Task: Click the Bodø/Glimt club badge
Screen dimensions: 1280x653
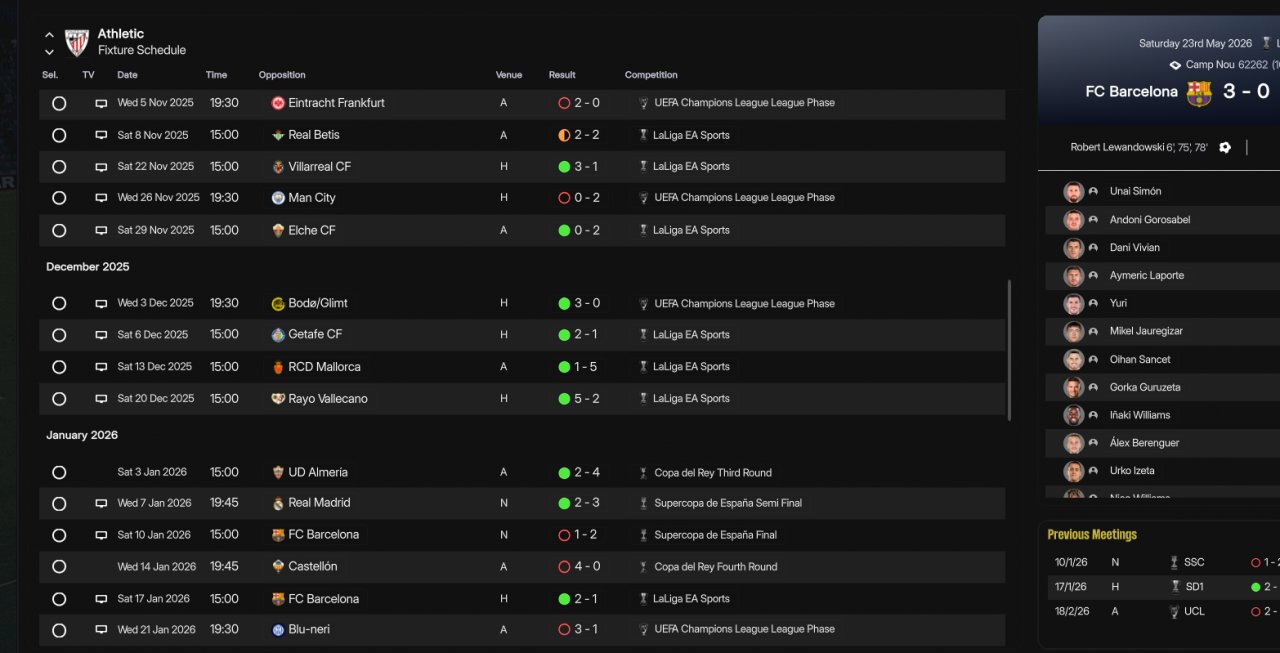Action: (278, 303)
